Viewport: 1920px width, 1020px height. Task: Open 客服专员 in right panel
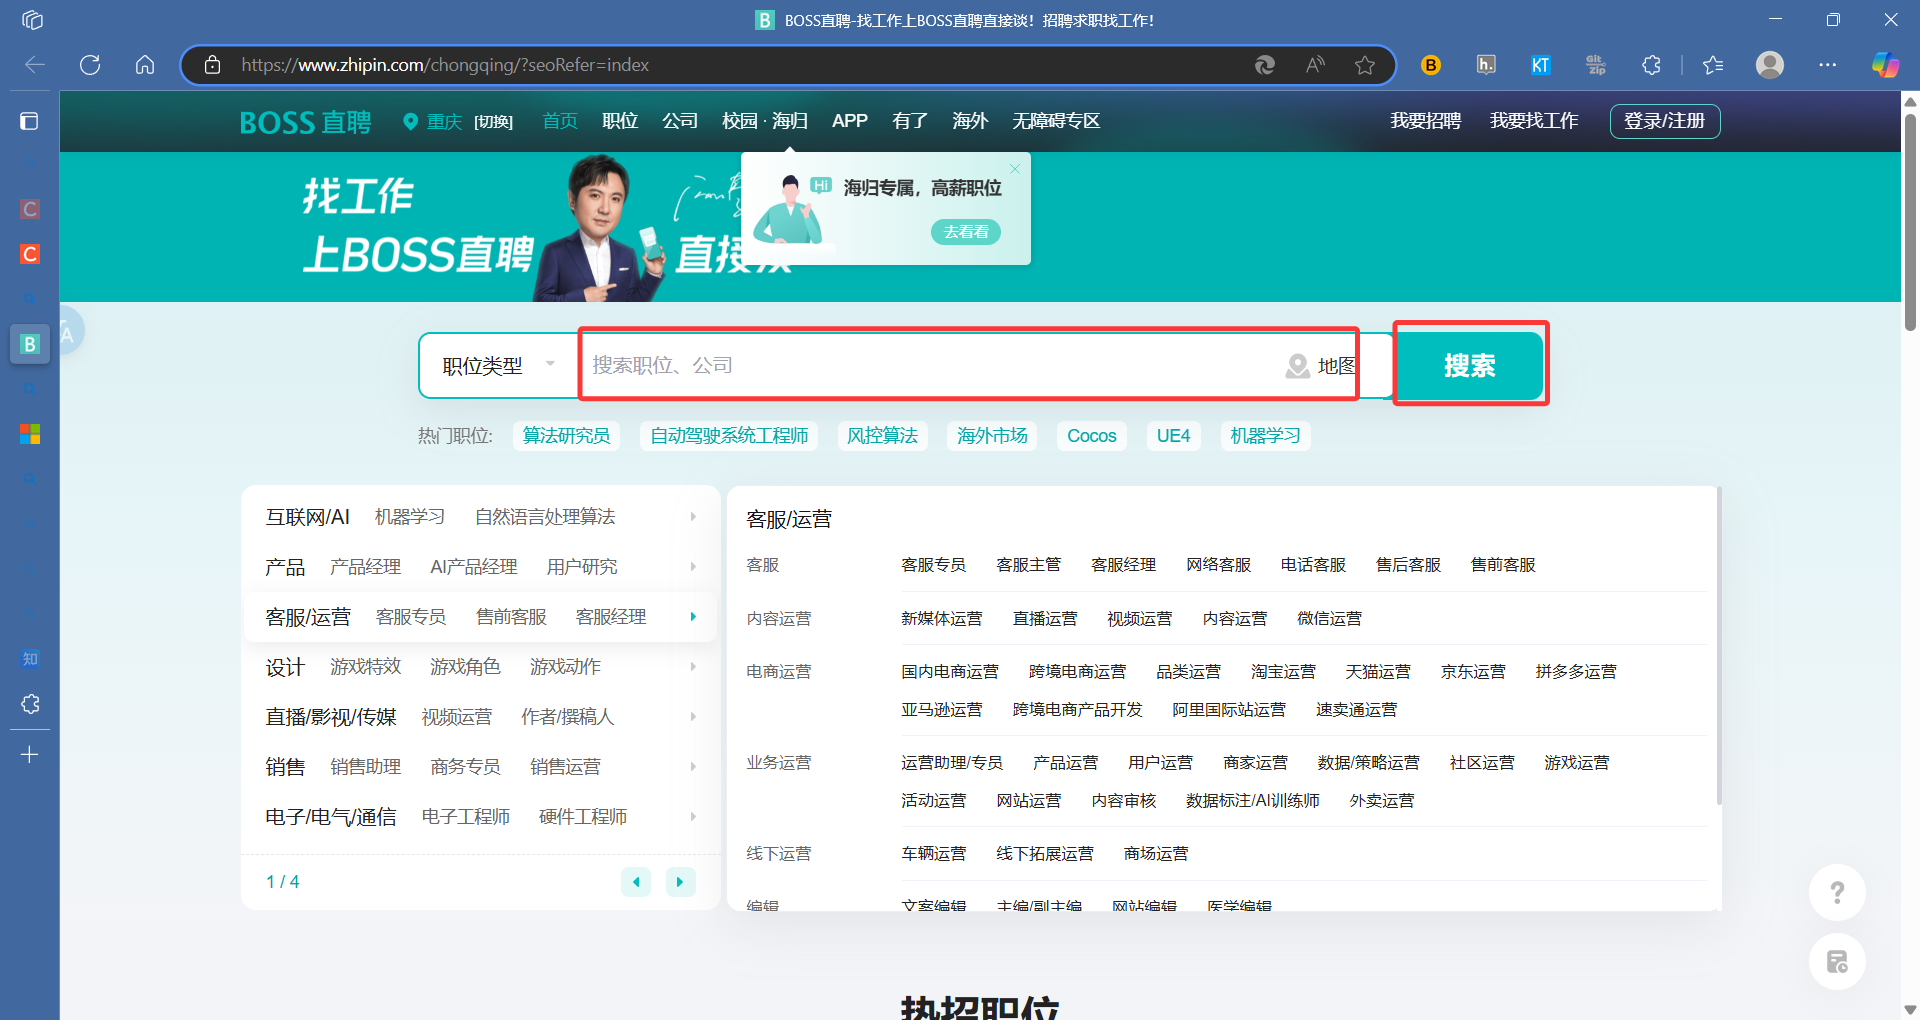[x=933, y=566]
